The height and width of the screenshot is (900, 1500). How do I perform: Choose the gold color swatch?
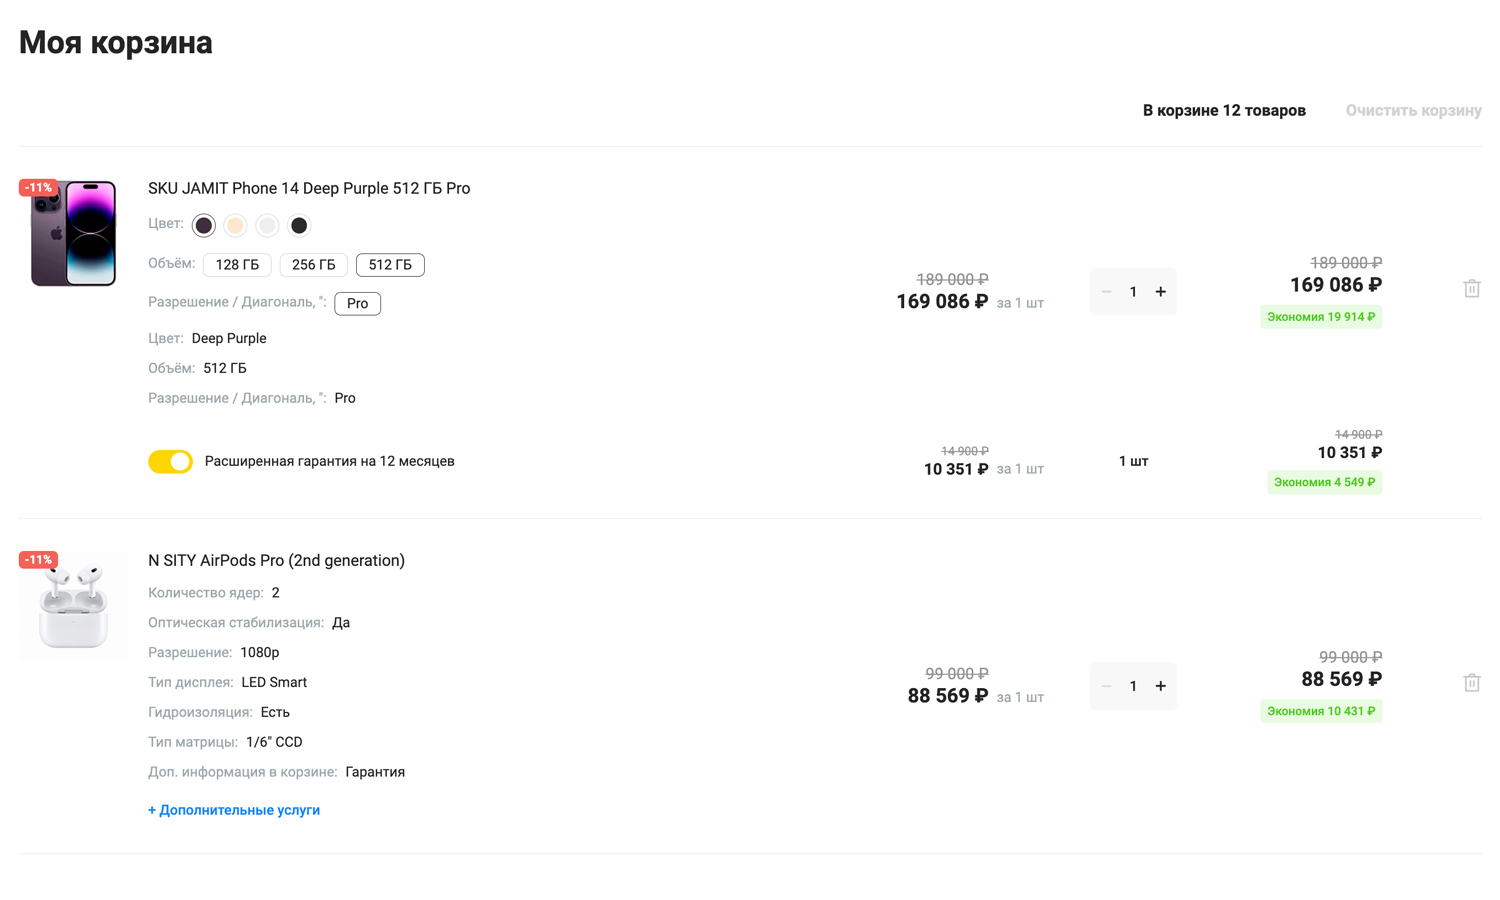pyautogui.click(x=235, y=225)
